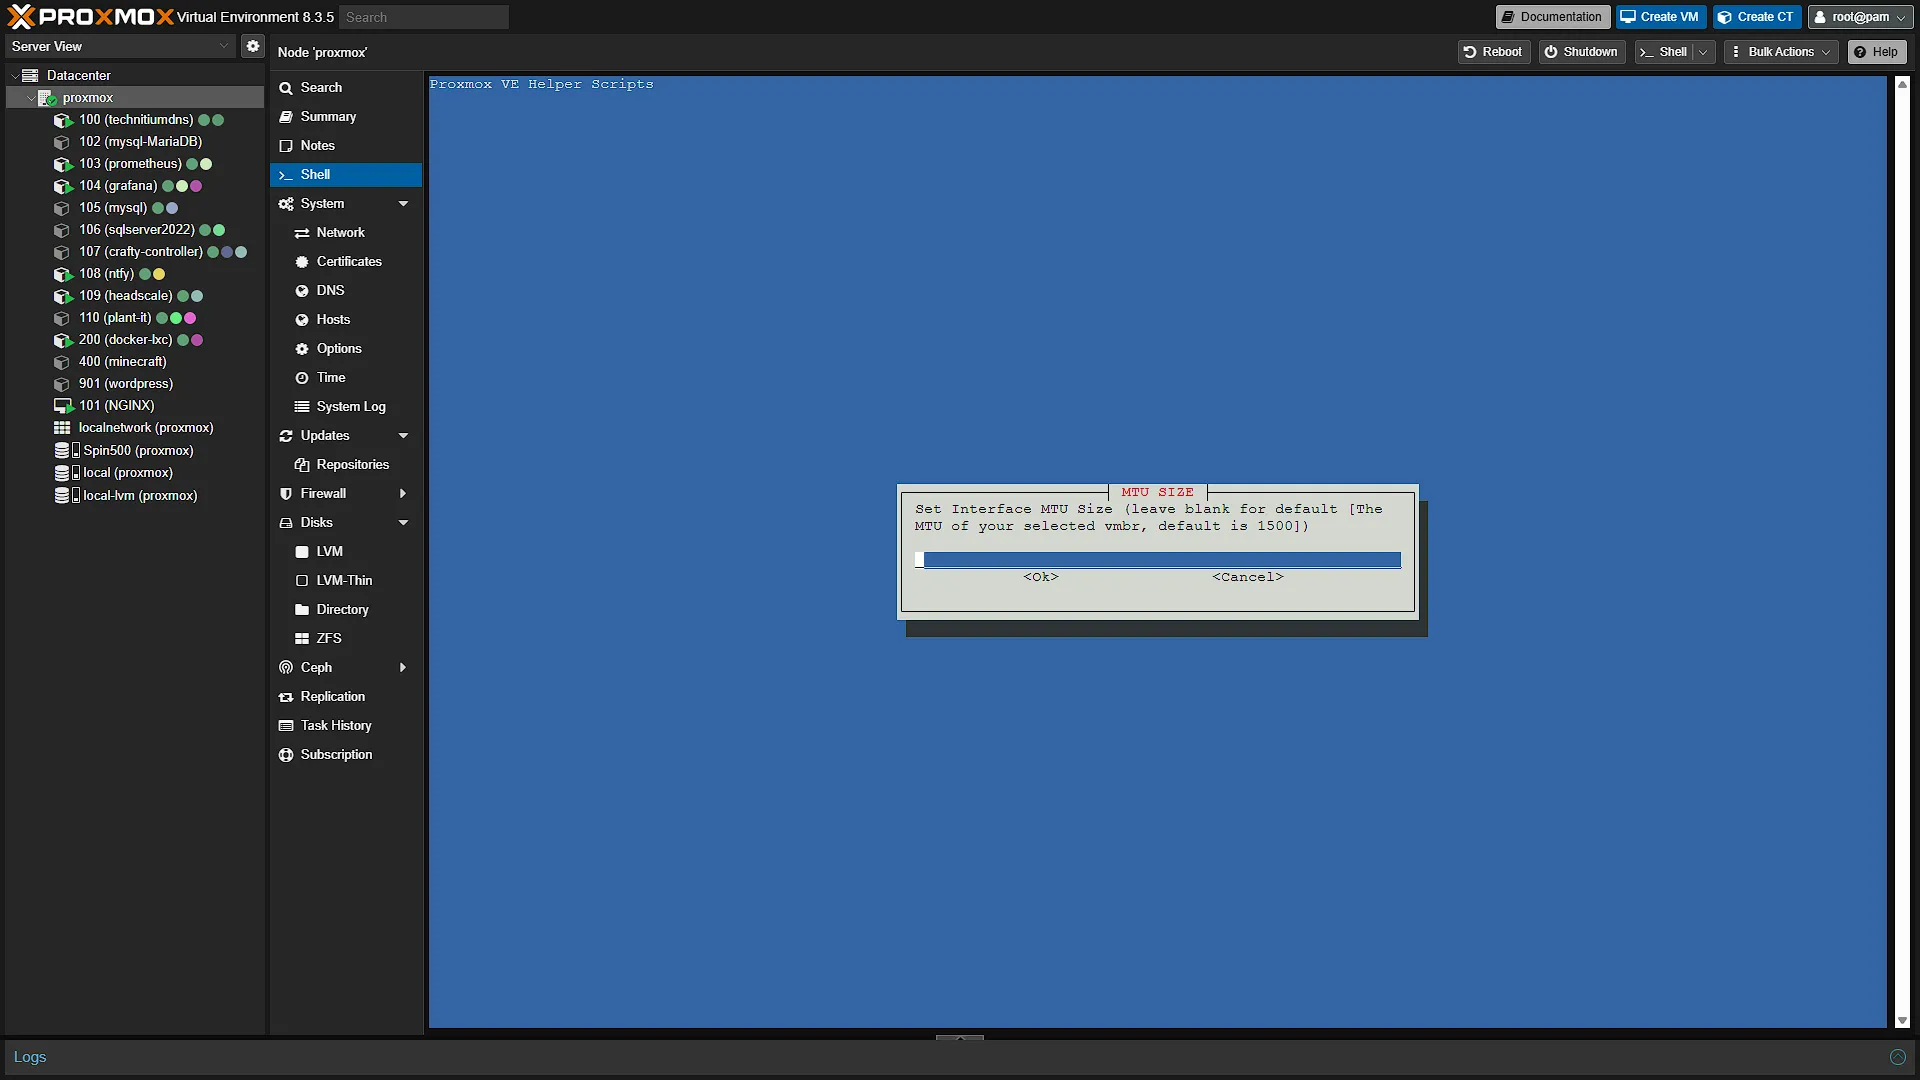Cancel the MTU SIZE dialog
This screenshot has height=1080, width=1920.
[x=1248, y=577]
